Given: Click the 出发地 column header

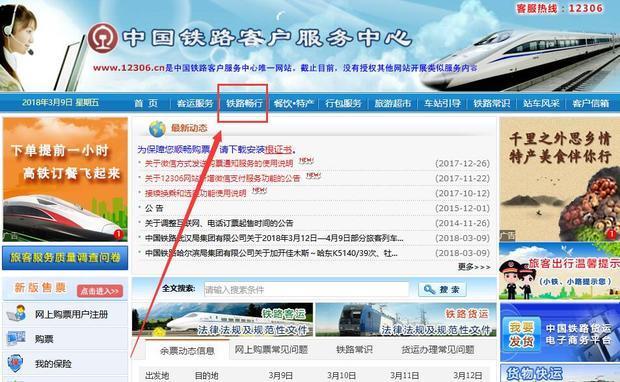Looking at the screenshot, I should (x=157, y=375).
